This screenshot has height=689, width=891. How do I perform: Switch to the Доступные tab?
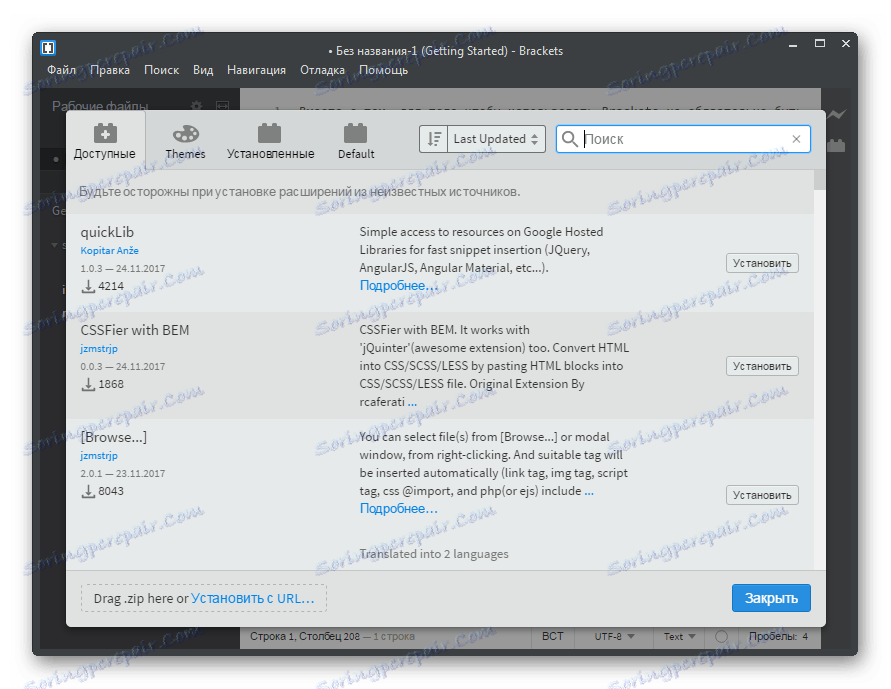tap(105, 140)
